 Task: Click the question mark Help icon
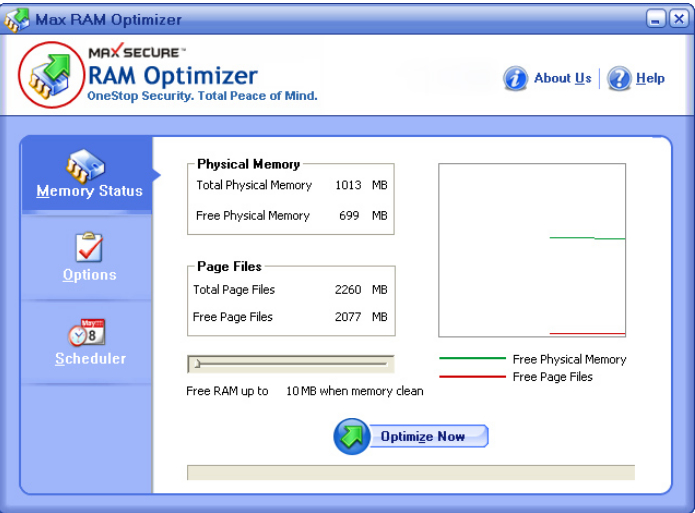click(619, 78)
